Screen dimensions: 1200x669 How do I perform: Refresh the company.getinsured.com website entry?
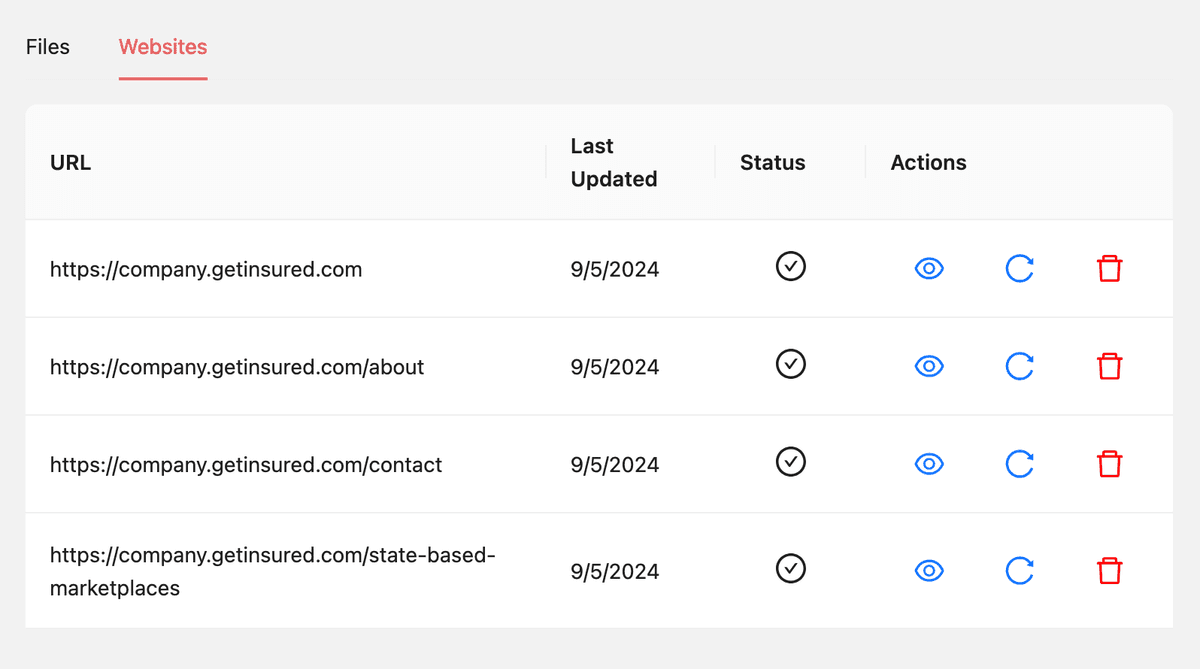click(x=1019, y=268)
